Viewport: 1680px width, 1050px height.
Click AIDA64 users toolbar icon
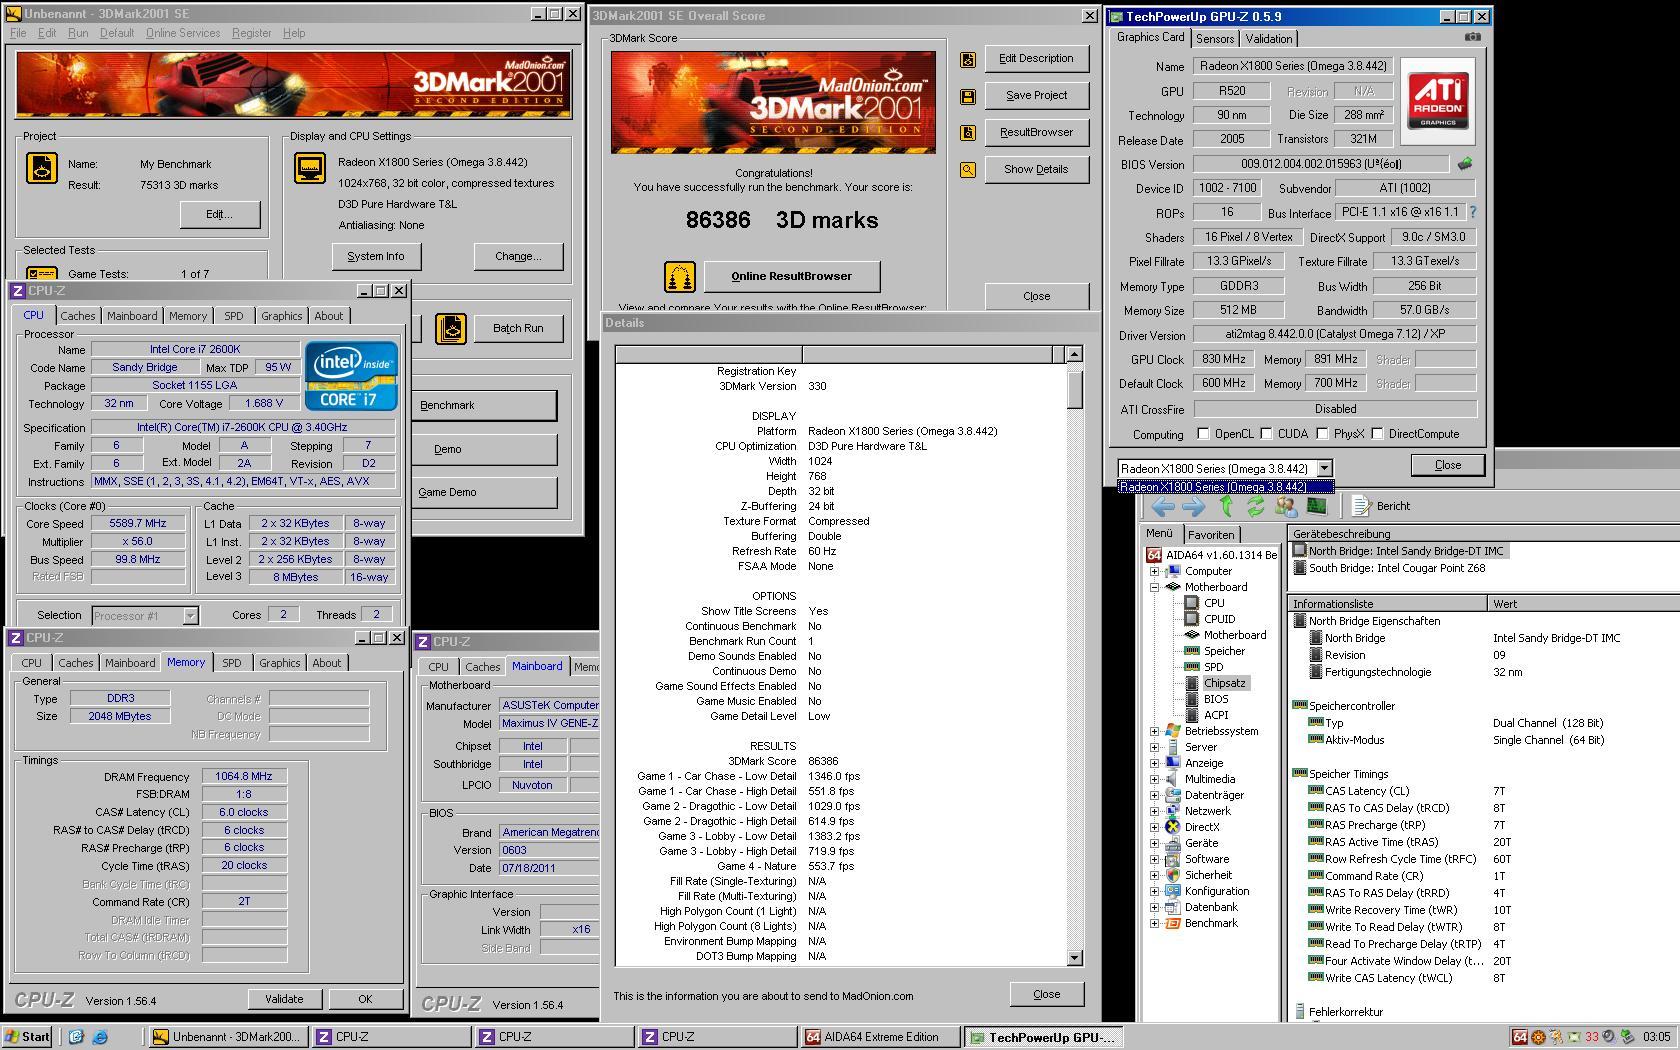click(1286, 506)
